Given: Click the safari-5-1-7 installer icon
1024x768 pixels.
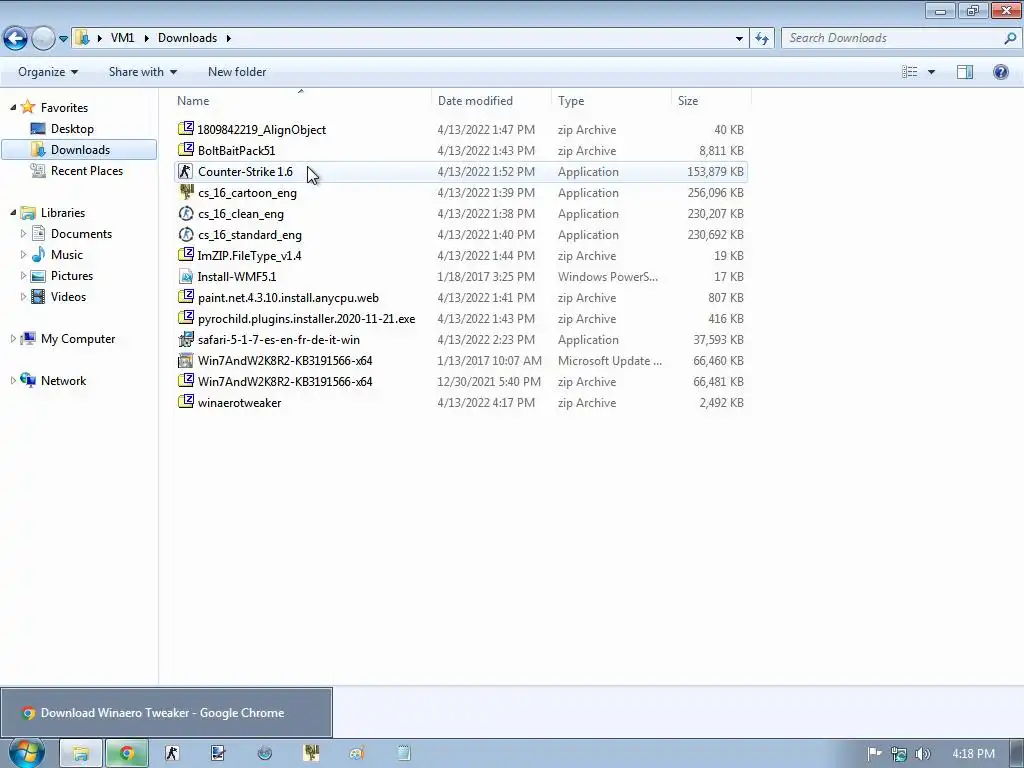Looking at the screenshot, I should (186, 339).
